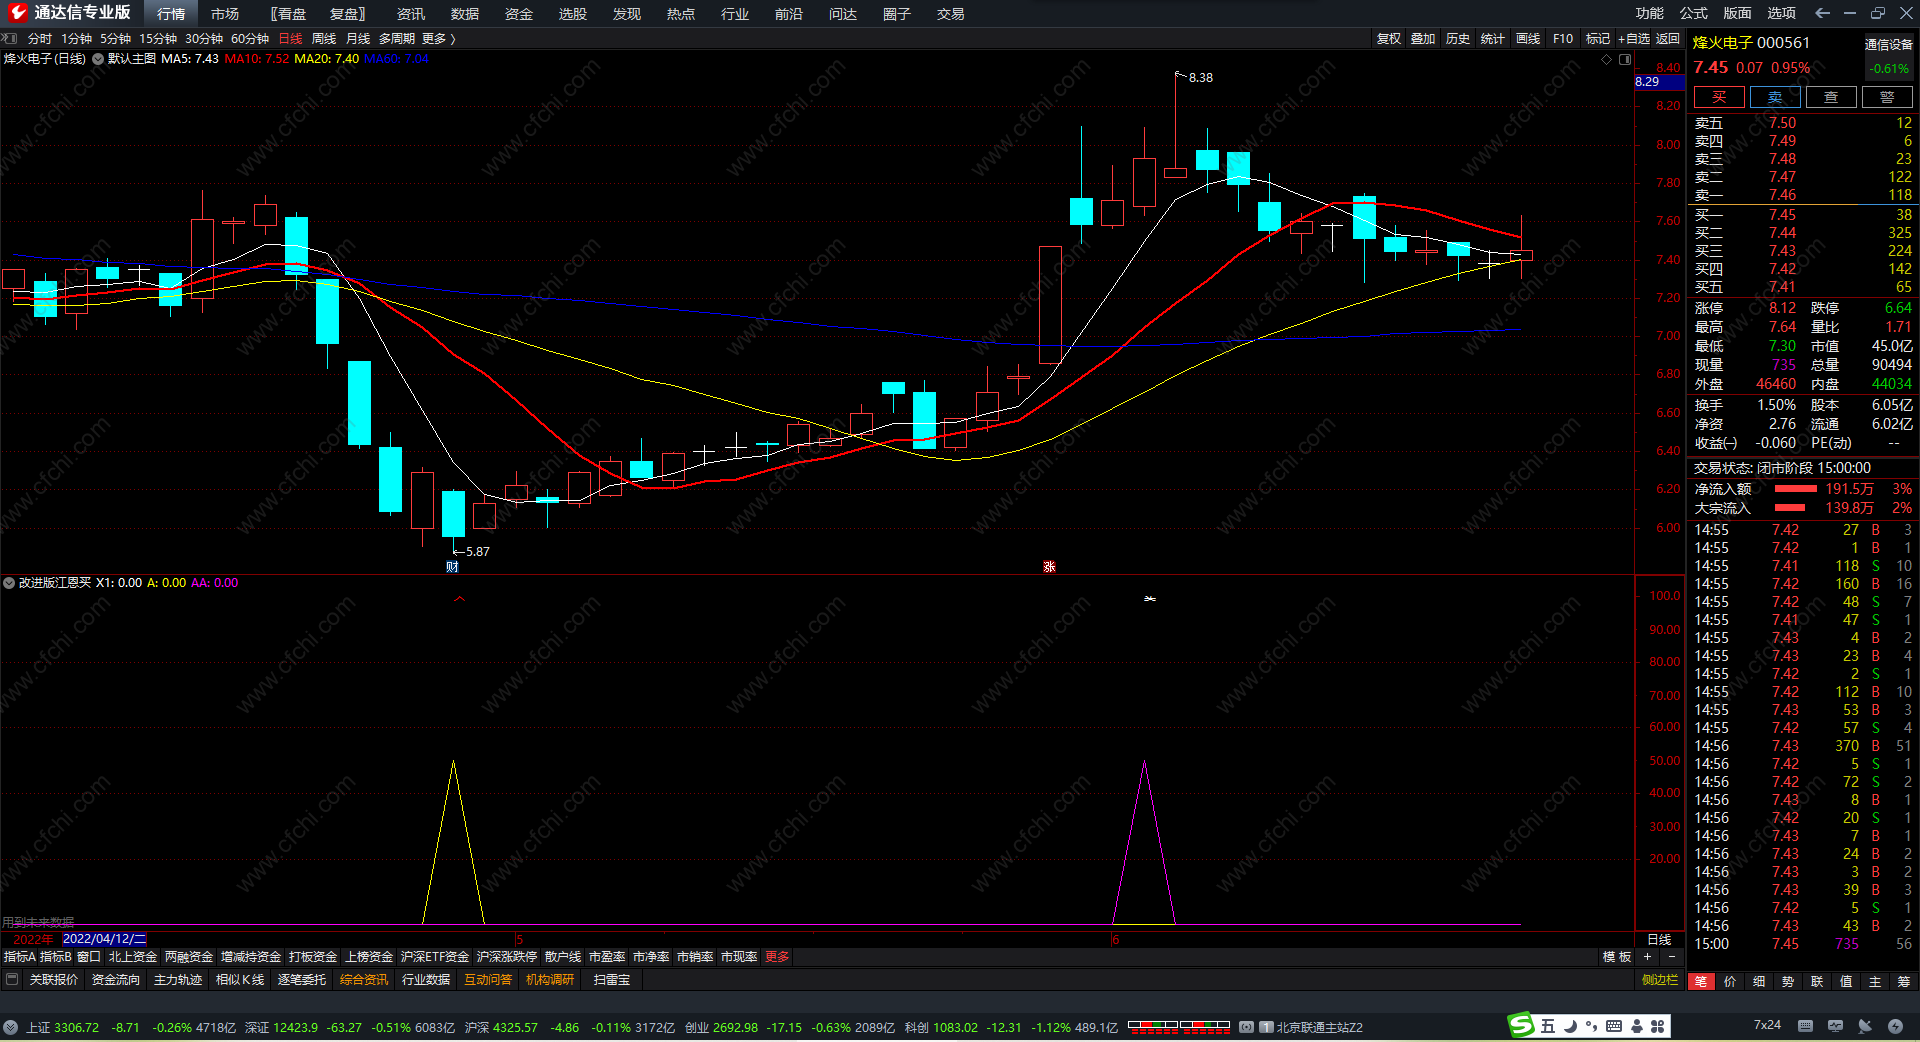Click the red 涨 marker under the chart
Image resolution: width=1920 pixels, height=1042 pixels.
(1049, 567)
